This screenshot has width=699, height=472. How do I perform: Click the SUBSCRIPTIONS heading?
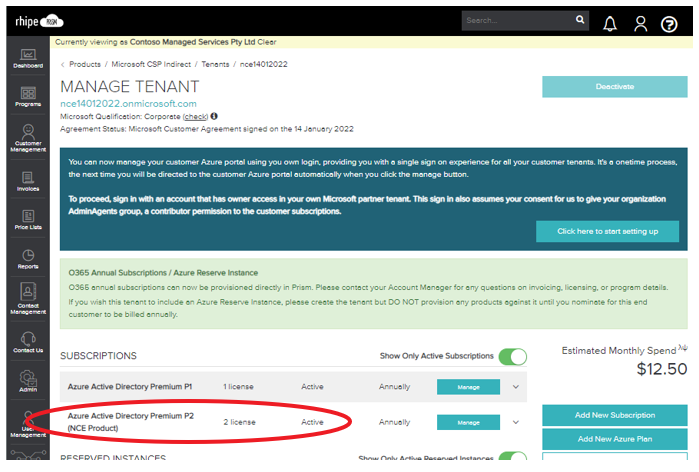pos(99,356)
